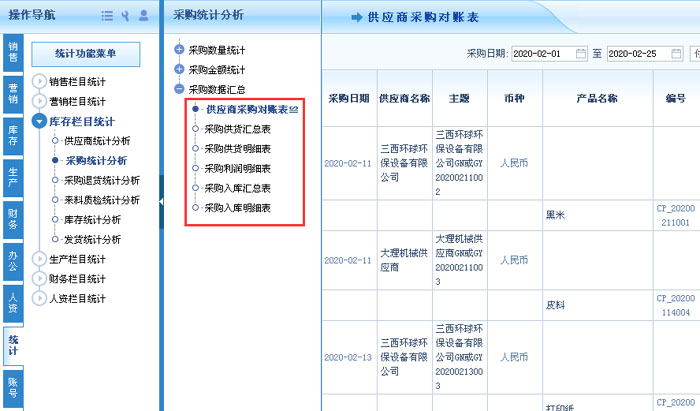Image resolution: width=700 pixels, height=411 pixels.
Task: Collapse 库存栏目统计 section
Action: (x=40, y=121)
